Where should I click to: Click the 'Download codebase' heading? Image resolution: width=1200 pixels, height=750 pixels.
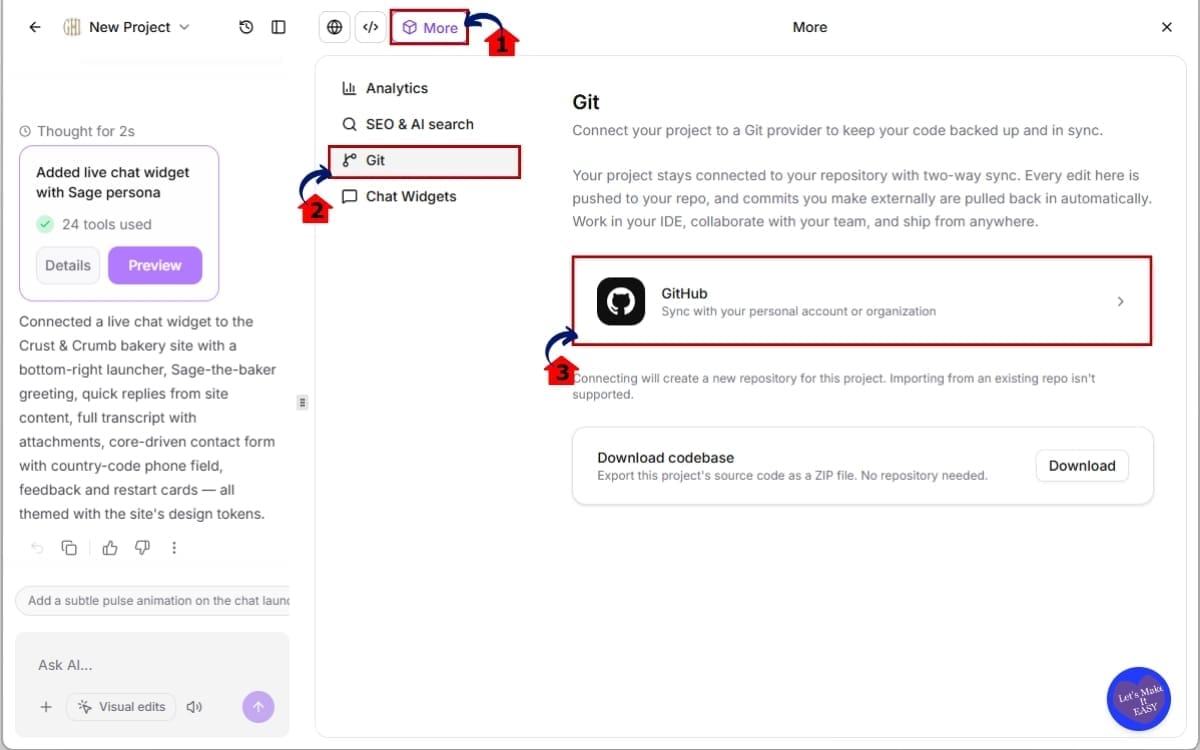tap(666, 457)
